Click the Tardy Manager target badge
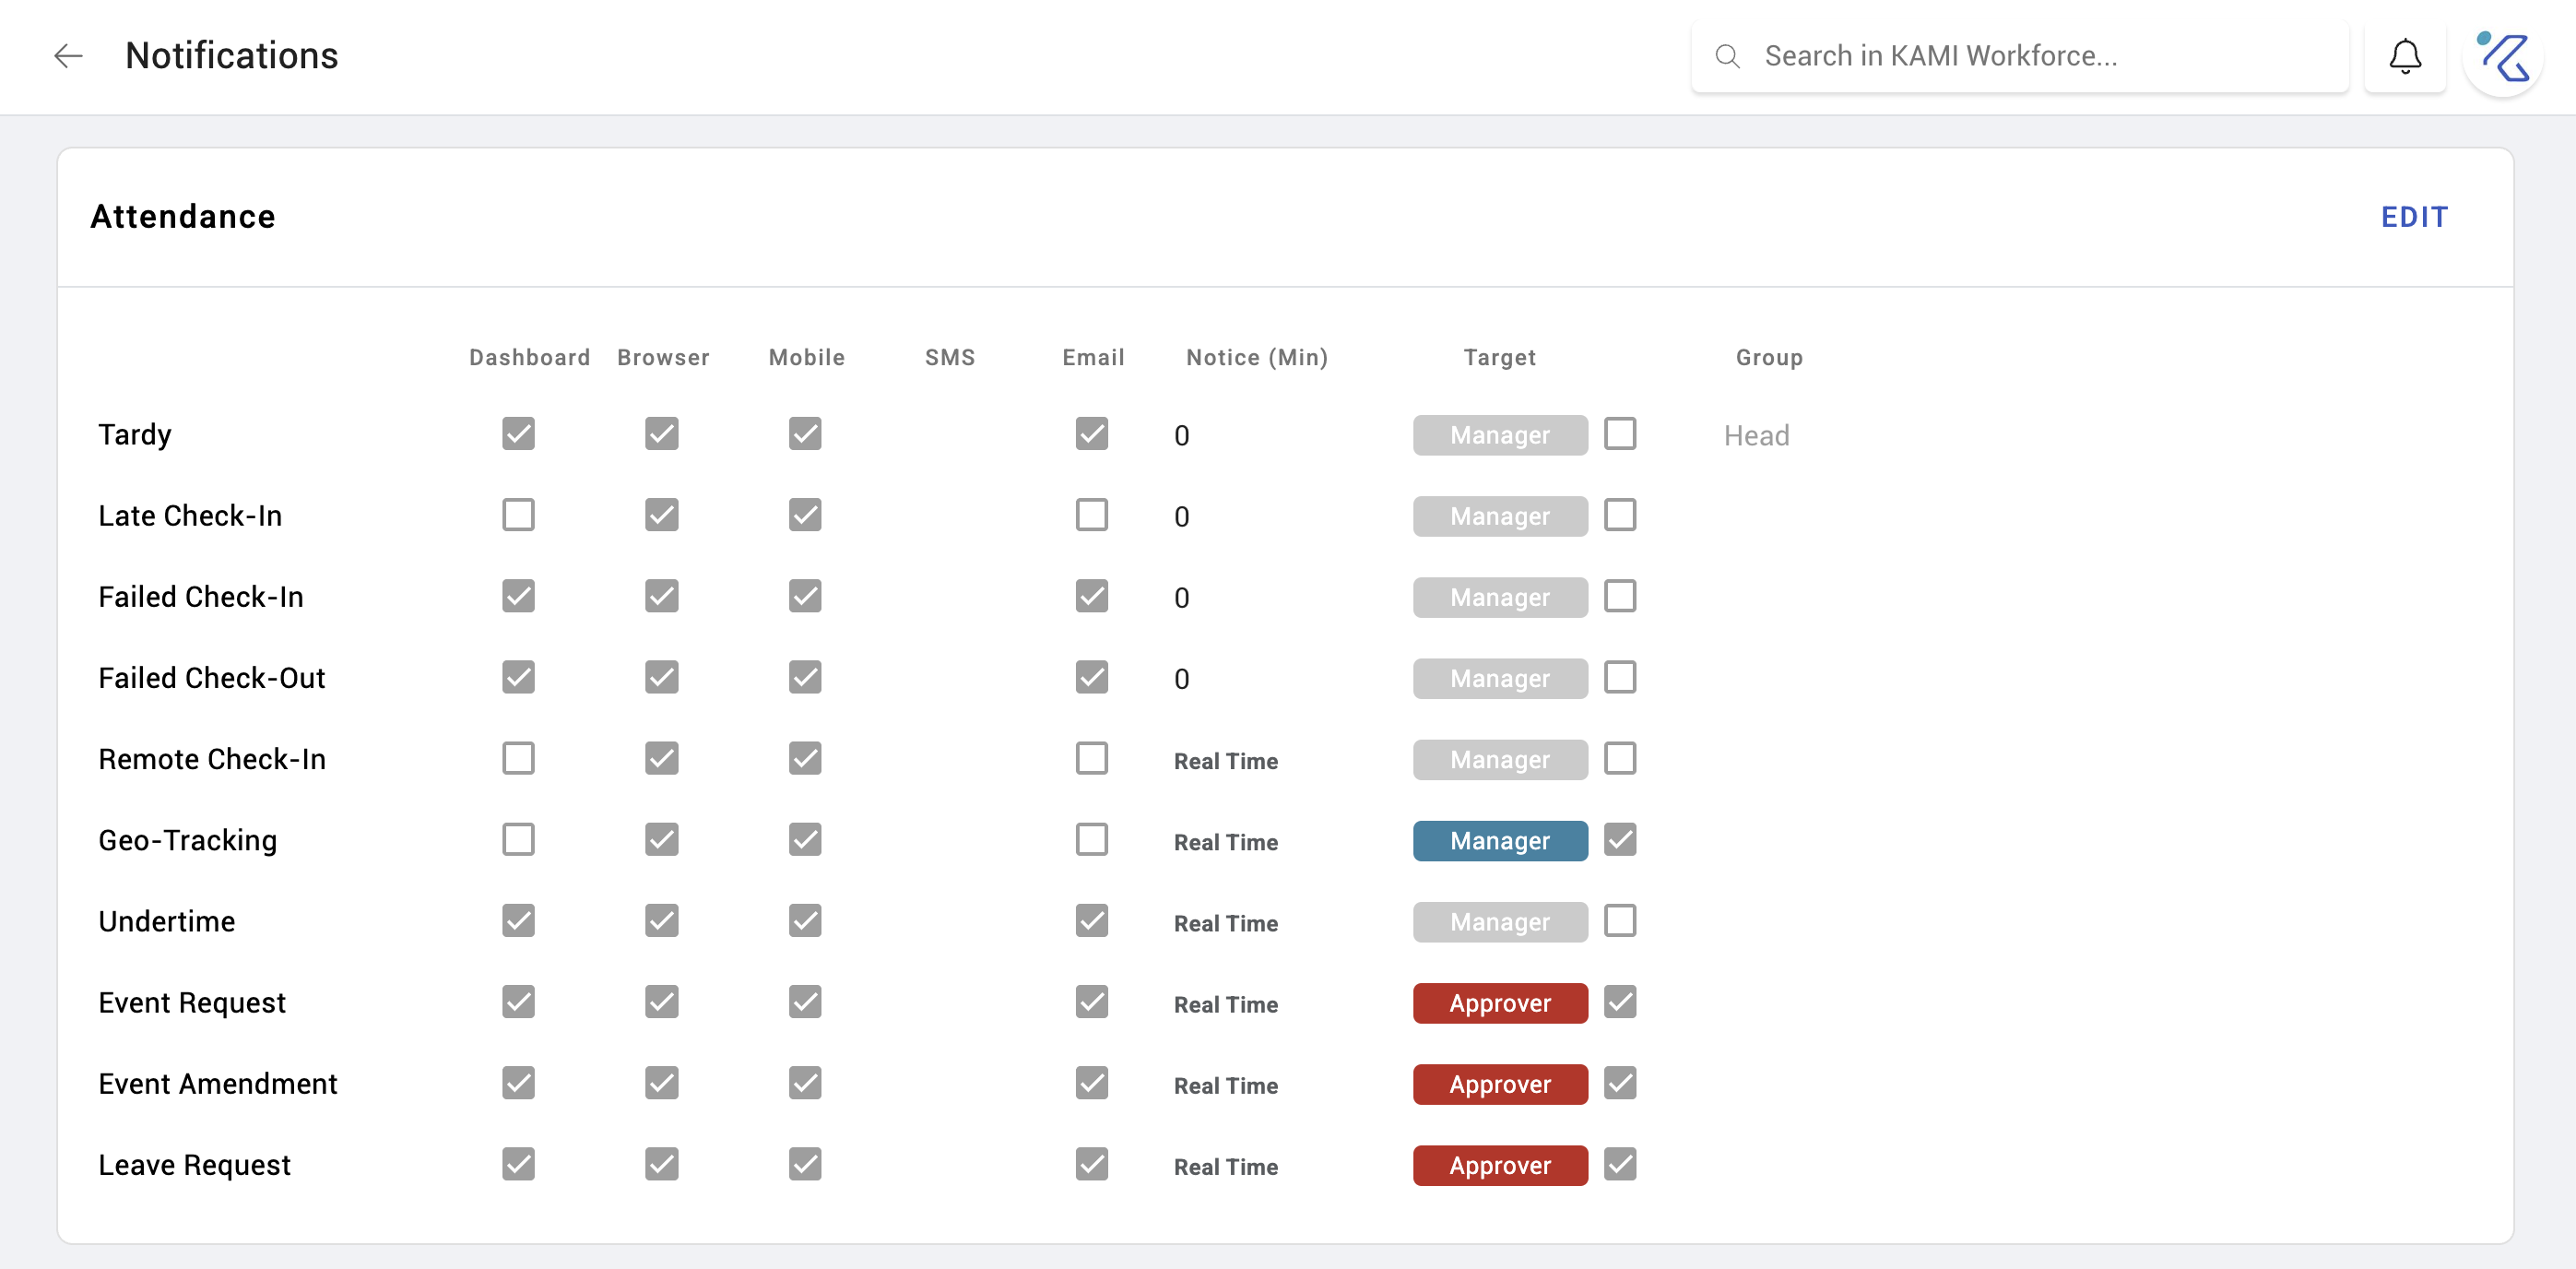This screenshot has width=2576, height=1269. point(1500,435)
